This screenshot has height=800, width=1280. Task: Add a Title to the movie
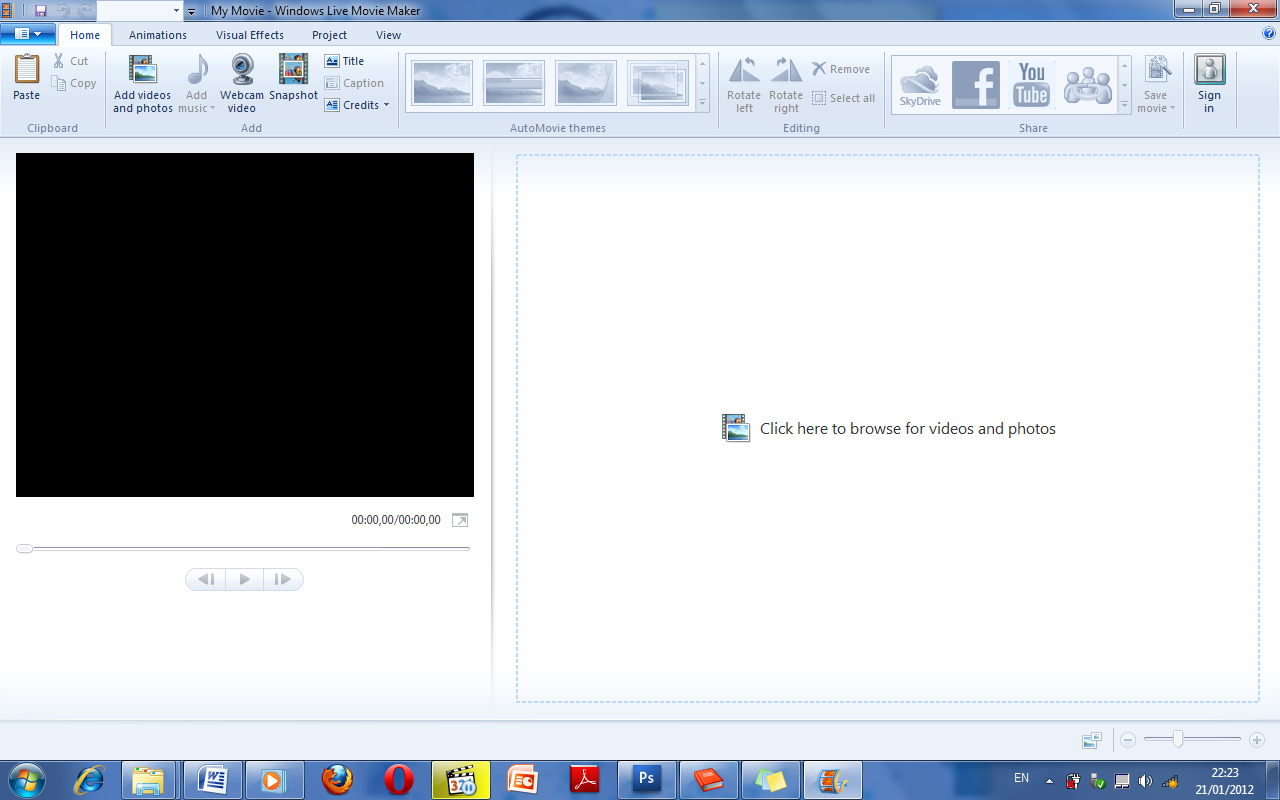(344, 61)
